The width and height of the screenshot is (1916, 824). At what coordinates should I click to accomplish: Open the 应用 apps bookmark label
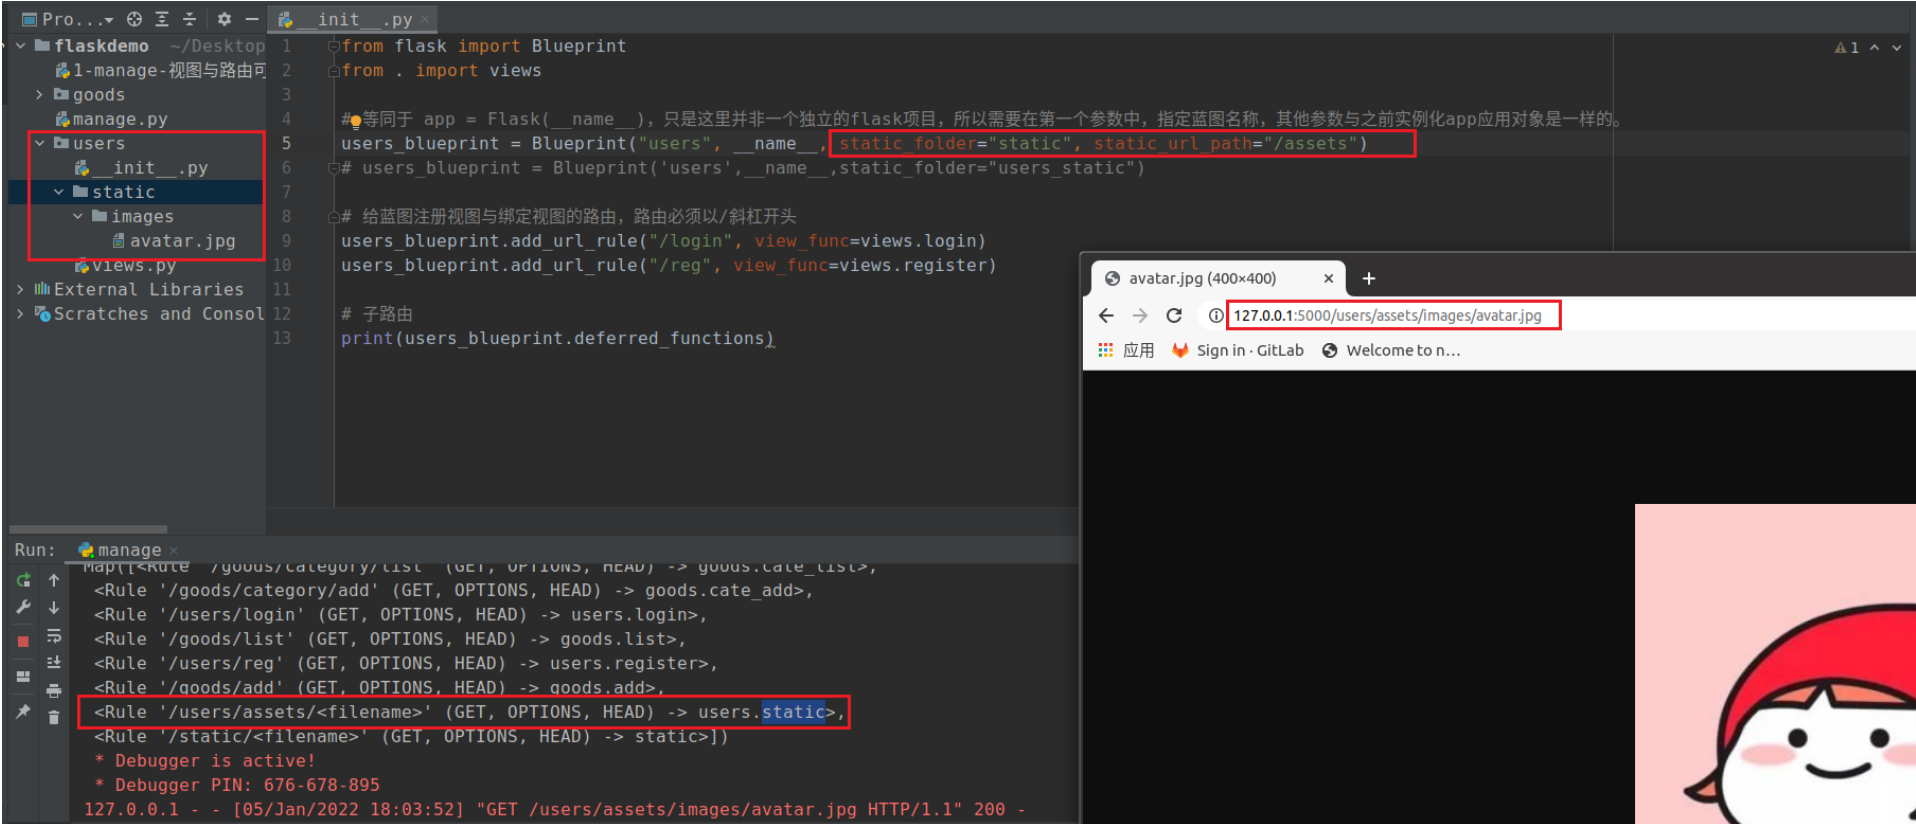[x=1138, y=350]
